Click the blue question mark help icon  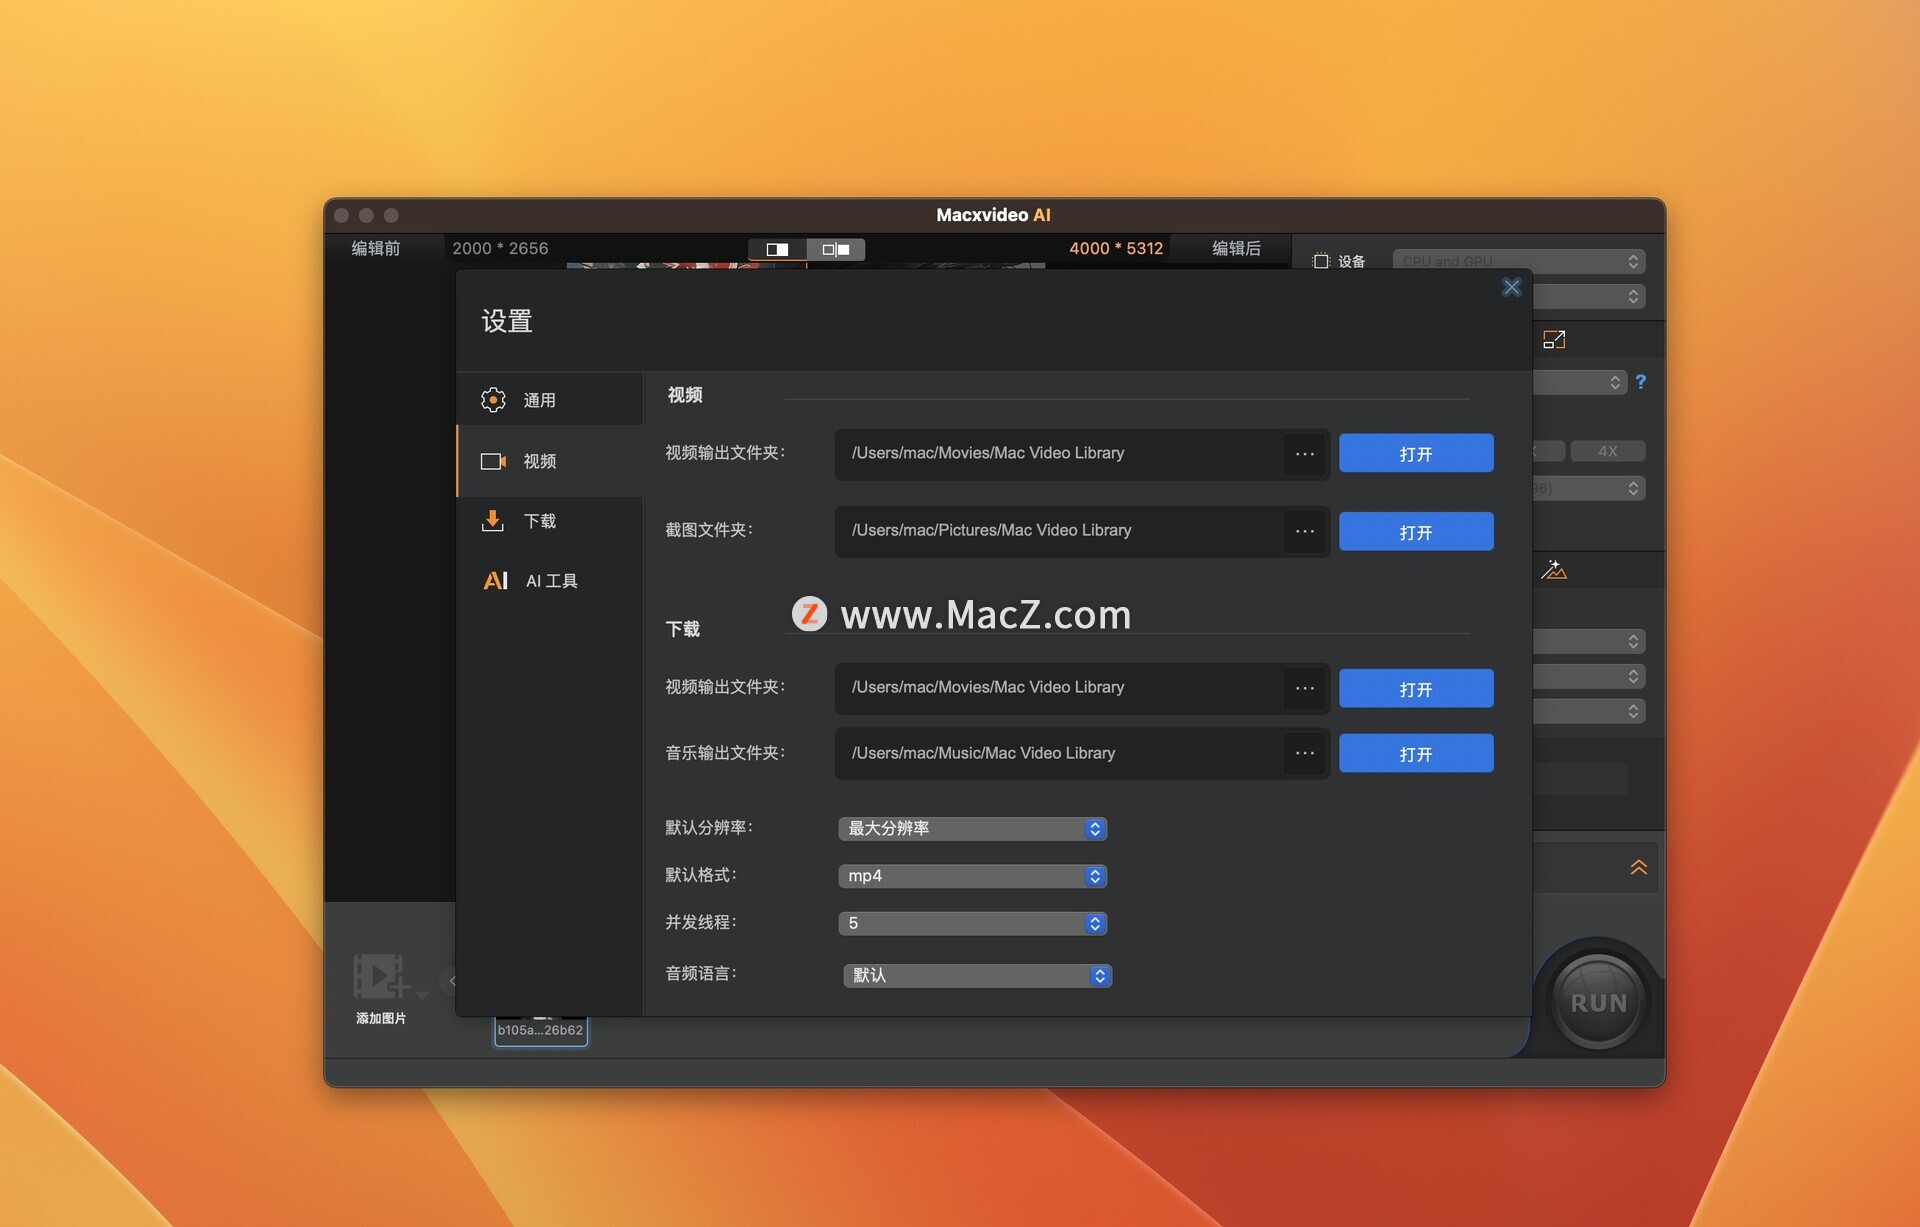click(x=1640, y=382)
